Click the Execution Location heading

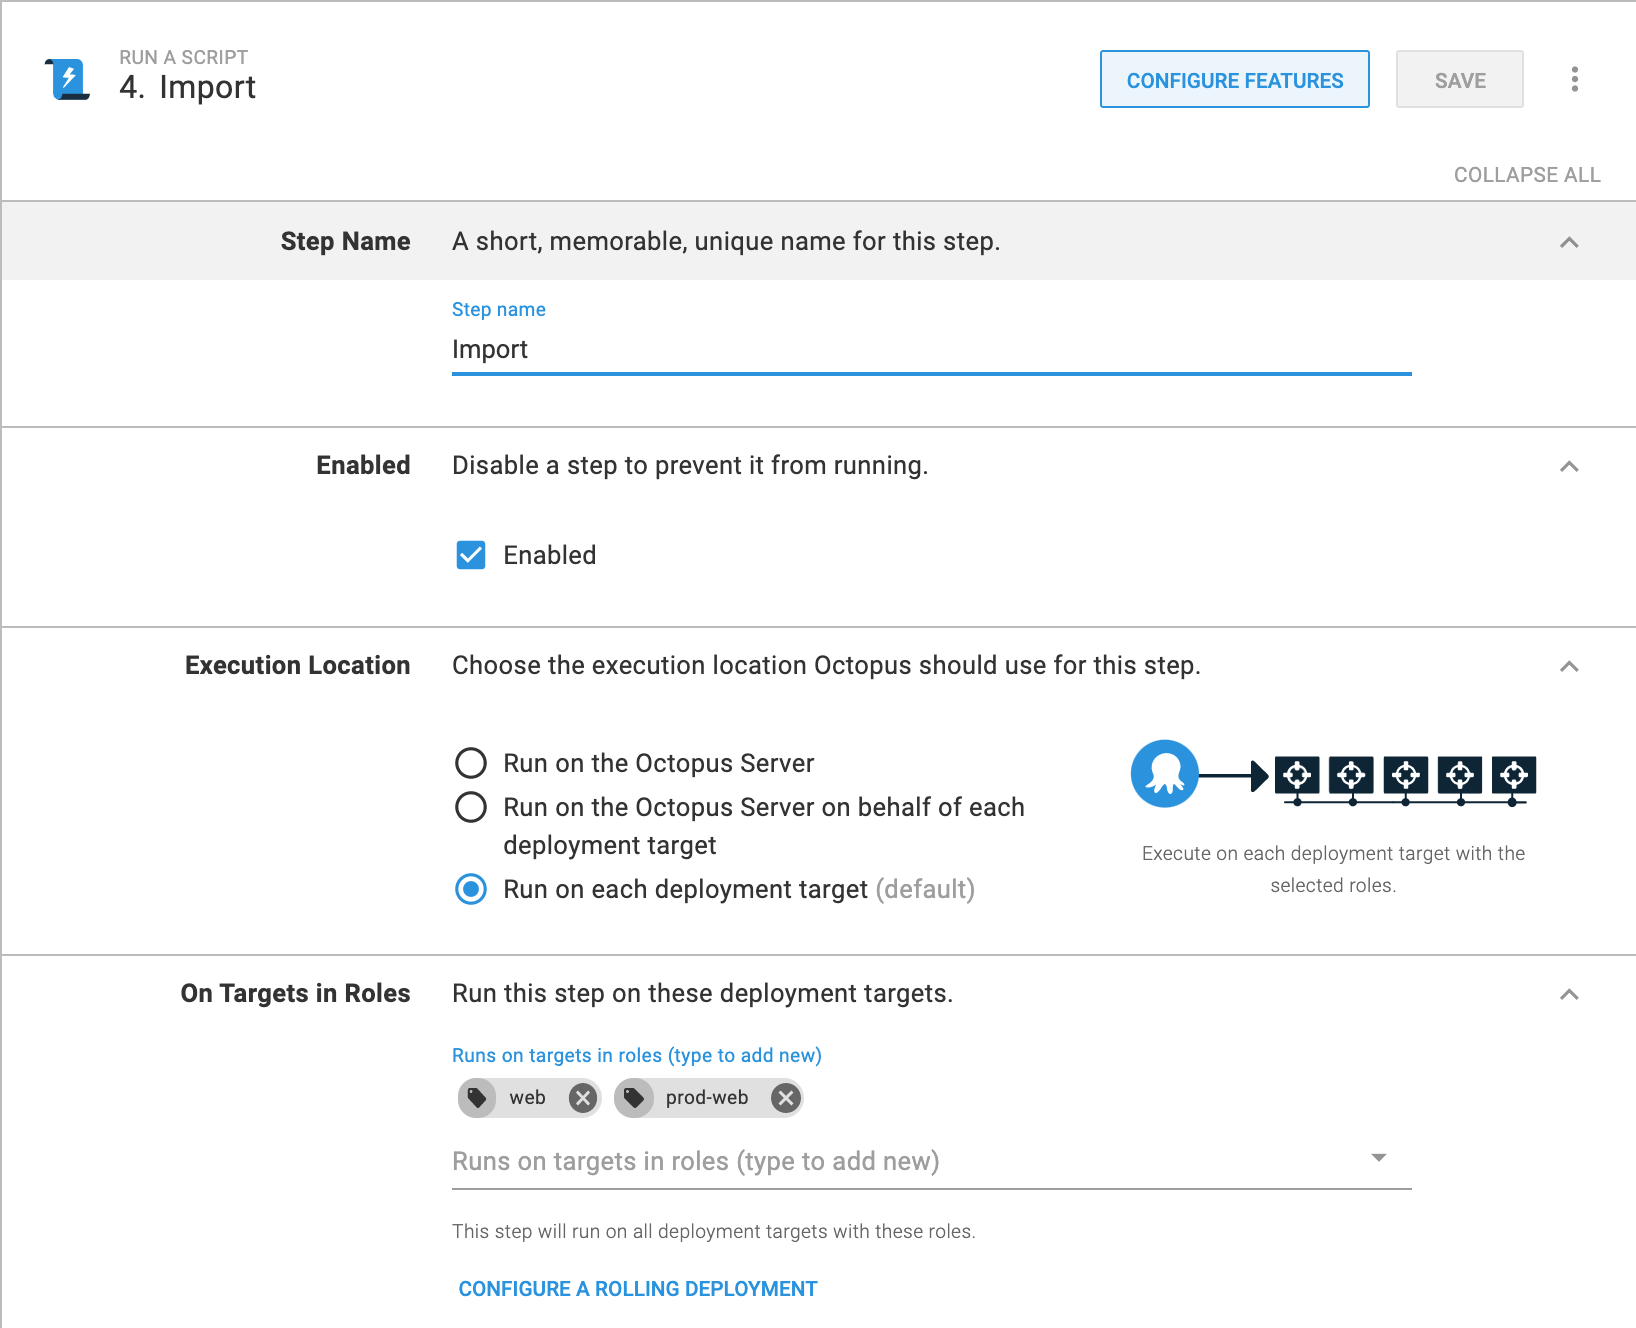pyautogui.click(x=298, y=666)
